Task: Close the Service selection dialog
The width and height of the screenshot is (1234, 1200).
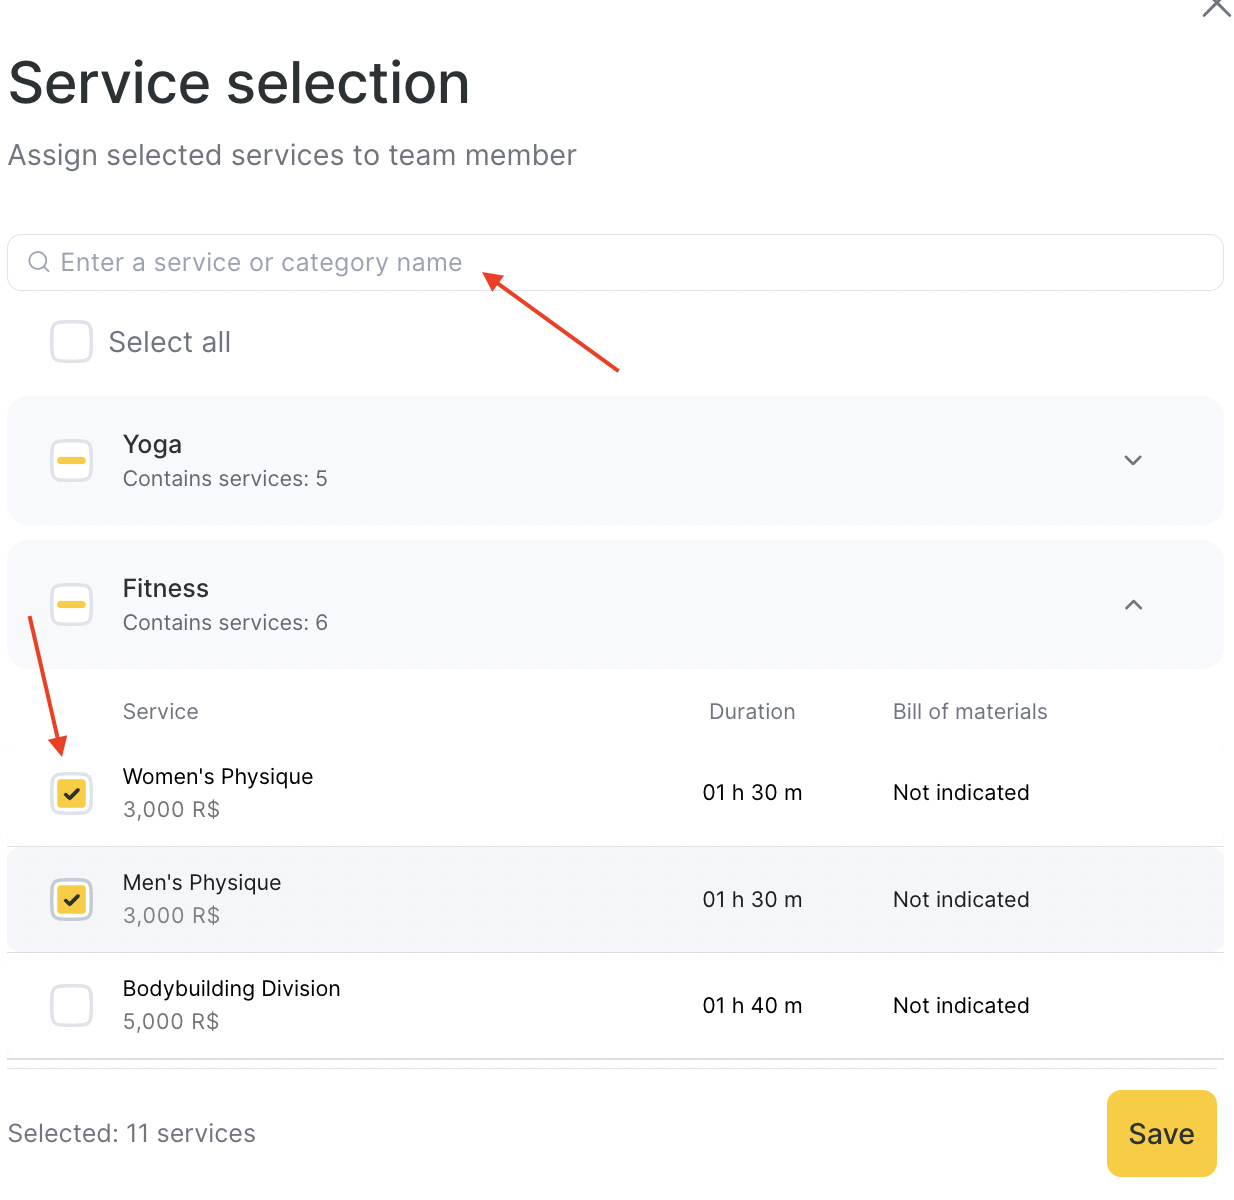Action: [1215, 7]
